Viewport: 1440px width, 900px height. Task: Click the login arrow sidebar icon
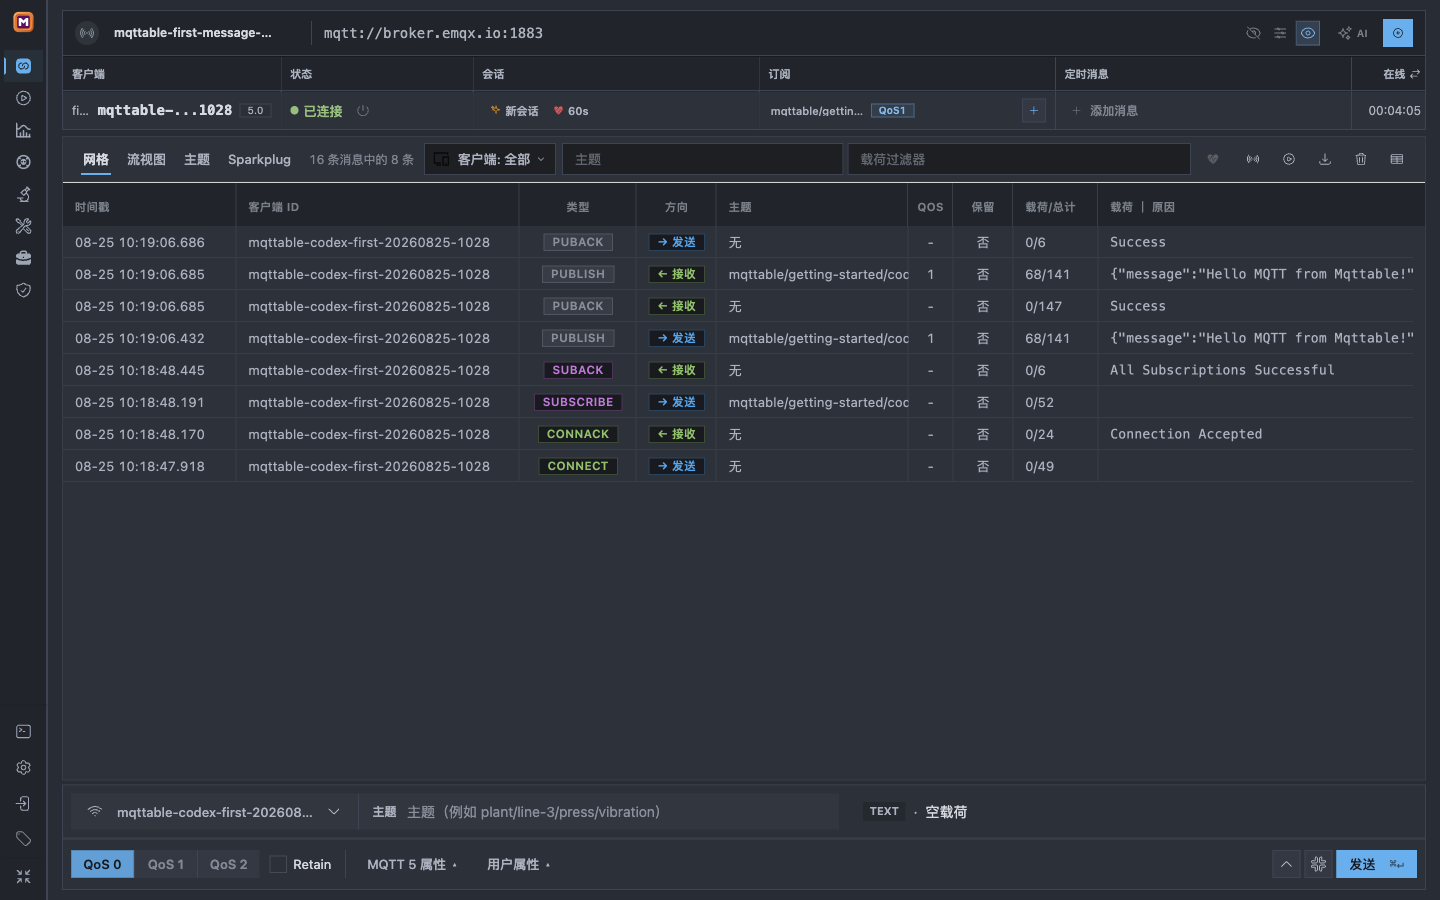coord(23,804)
